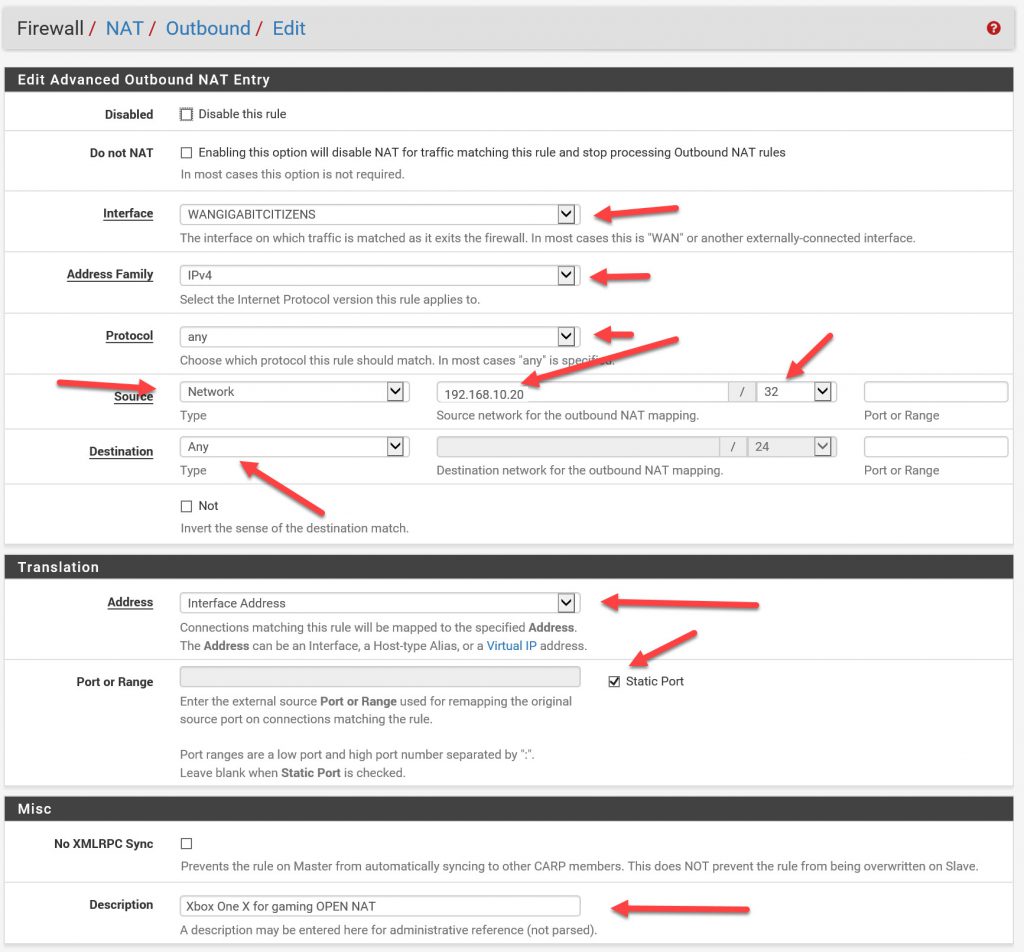This screenshot has width=1024, height=952.
Task: Click the Edit breadcrumb link
Action: point(289,28)
